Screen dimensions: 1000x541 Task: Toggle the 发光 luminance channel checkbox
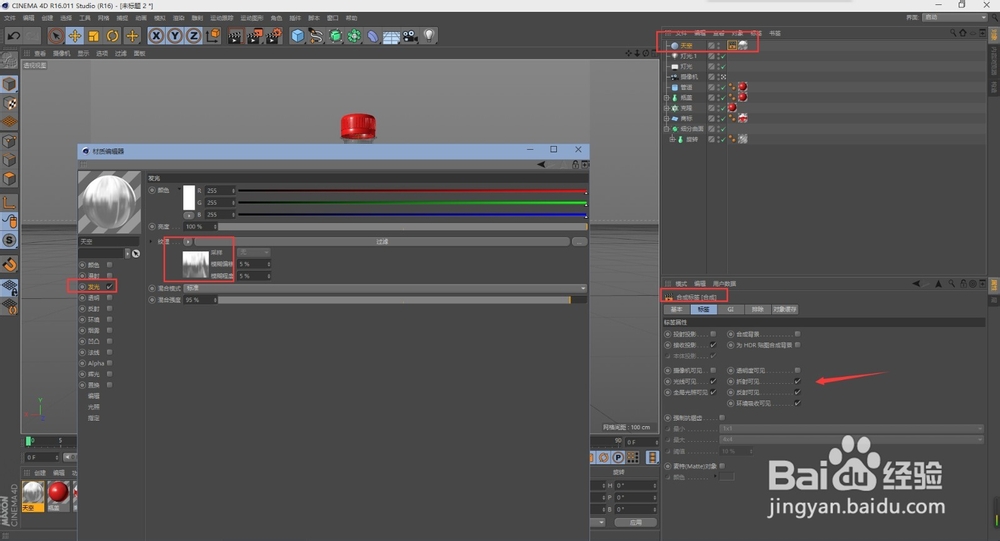[x=110, y=286]
